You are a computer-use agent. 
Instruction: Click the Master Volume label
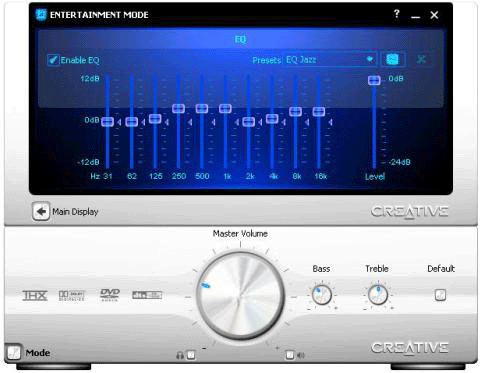point(240,234)
